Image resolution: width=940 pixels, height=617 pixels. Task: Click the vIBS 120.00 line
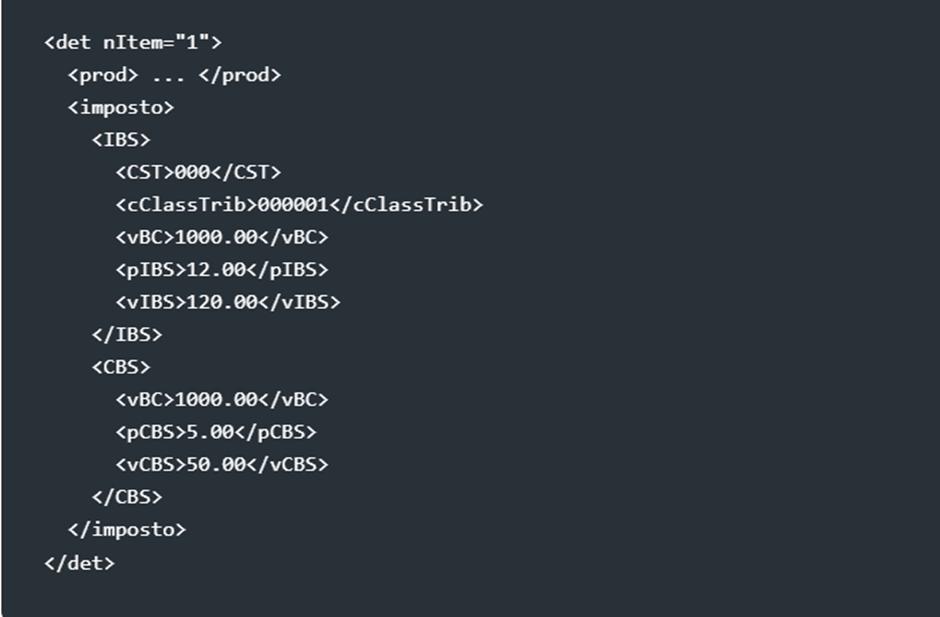(x=227, y=302)
